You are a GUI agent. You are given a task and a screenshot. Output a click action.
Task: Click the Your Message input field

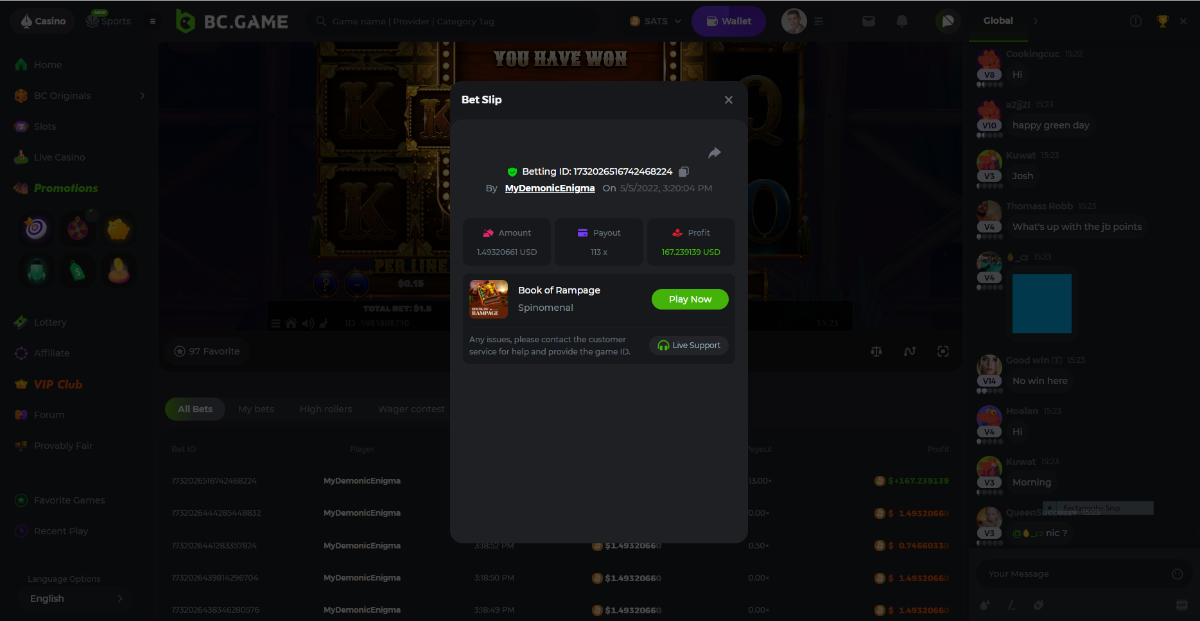[x=1070, y=574]
